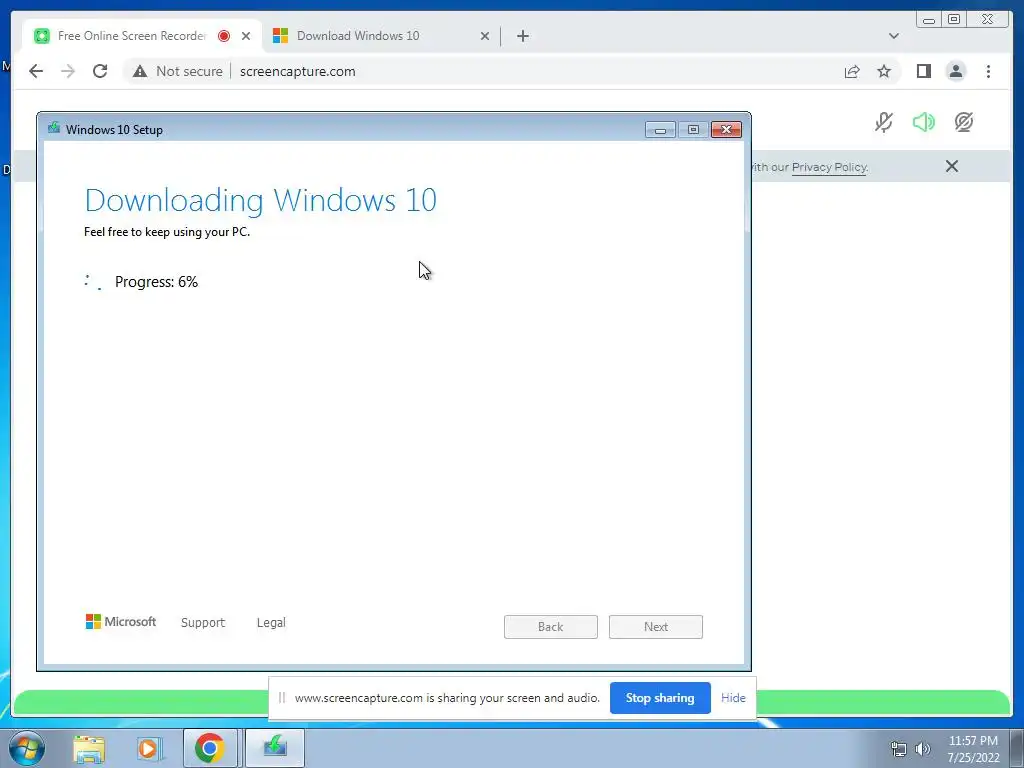Open Chrome side panel

[923, 71]
